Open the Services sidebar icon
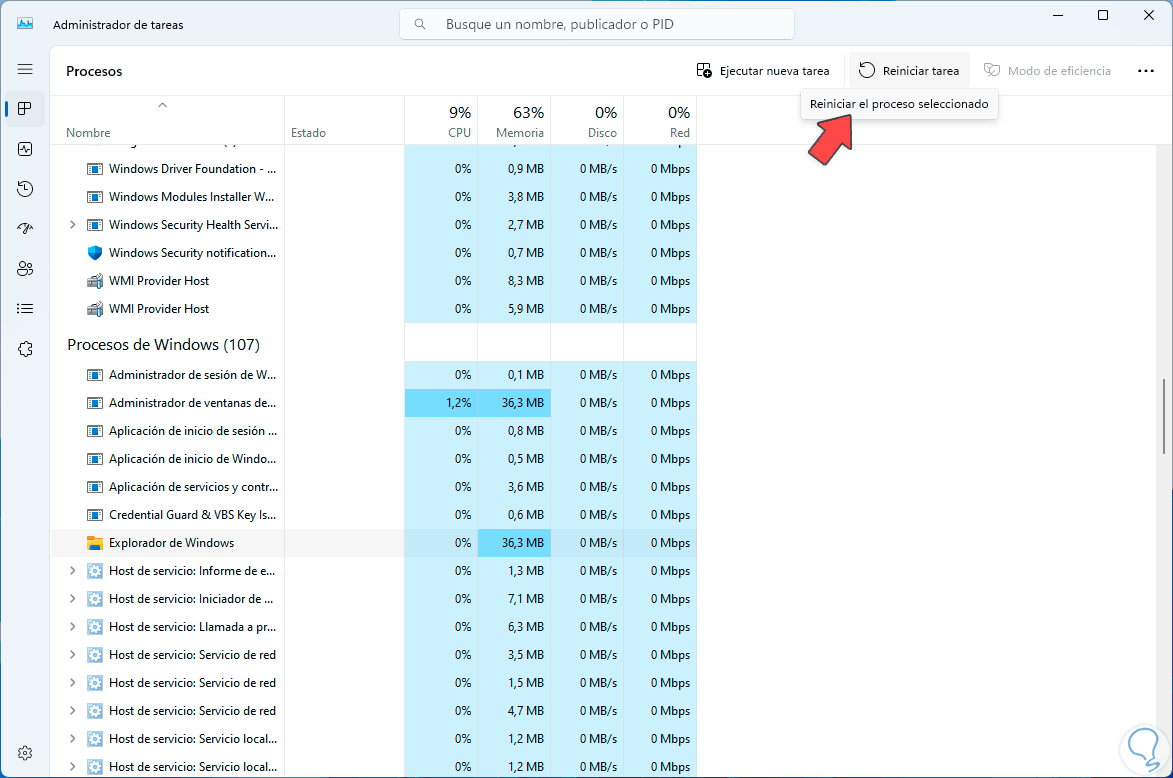This screenshot has width=1173, height=778. click(x=25, y=349)
